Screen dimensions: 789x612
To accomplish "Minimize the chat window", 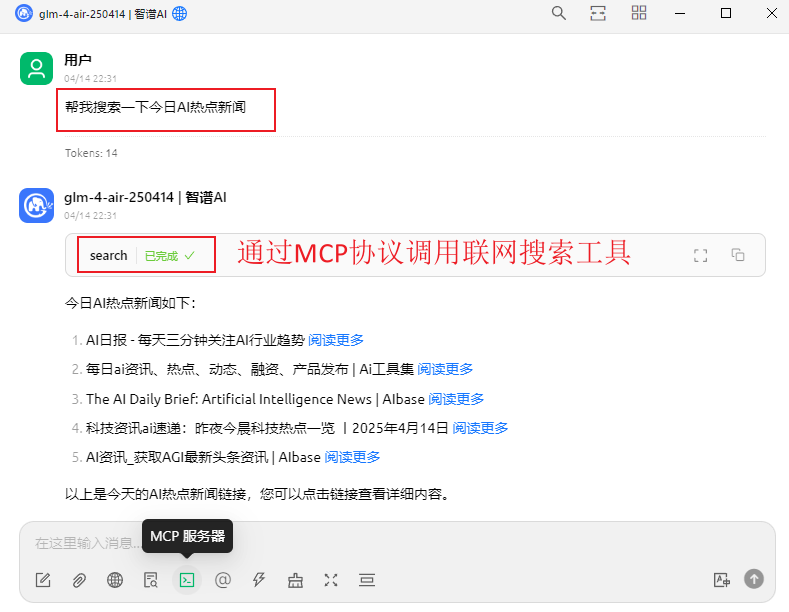I will (680, 14).
